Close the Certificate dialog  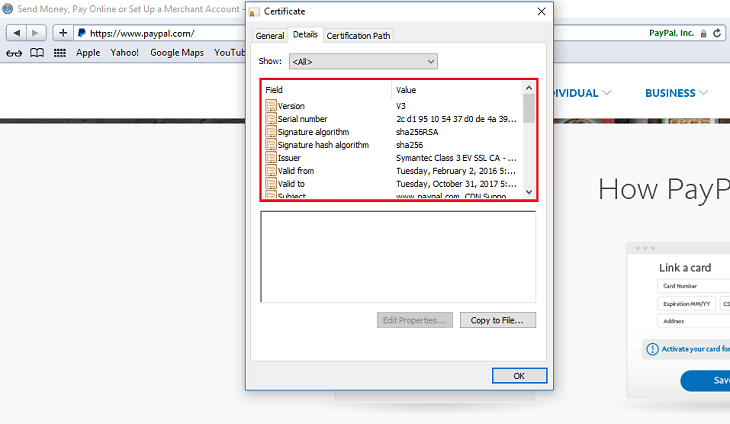541,12
